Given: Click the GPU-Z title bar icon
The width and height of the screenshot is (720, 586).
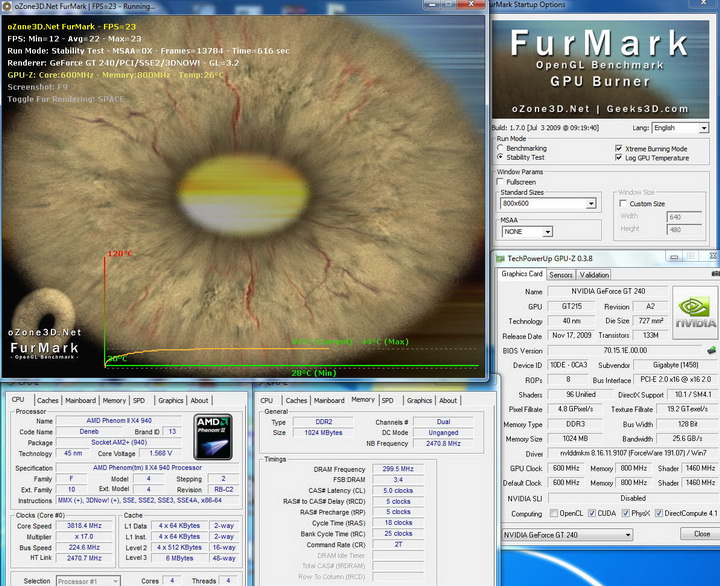Looking at the screenshot, I should (x=500, y=259).
